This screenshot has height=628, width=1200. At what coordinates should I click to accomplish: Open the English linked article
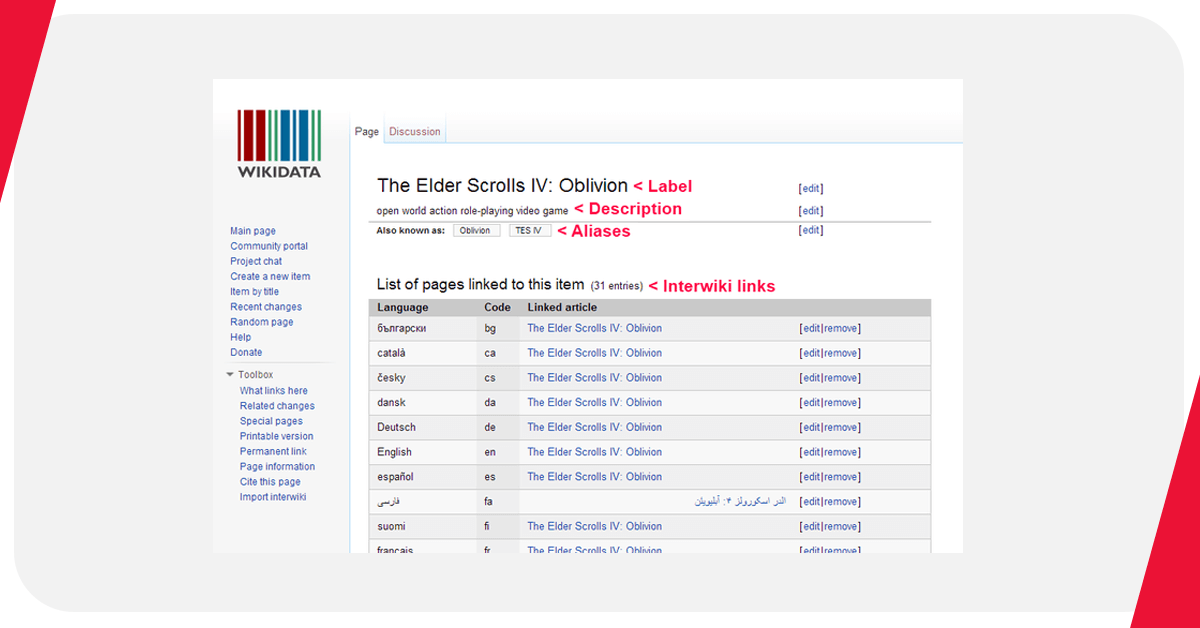pyautogui.click(x=595, y=452)
